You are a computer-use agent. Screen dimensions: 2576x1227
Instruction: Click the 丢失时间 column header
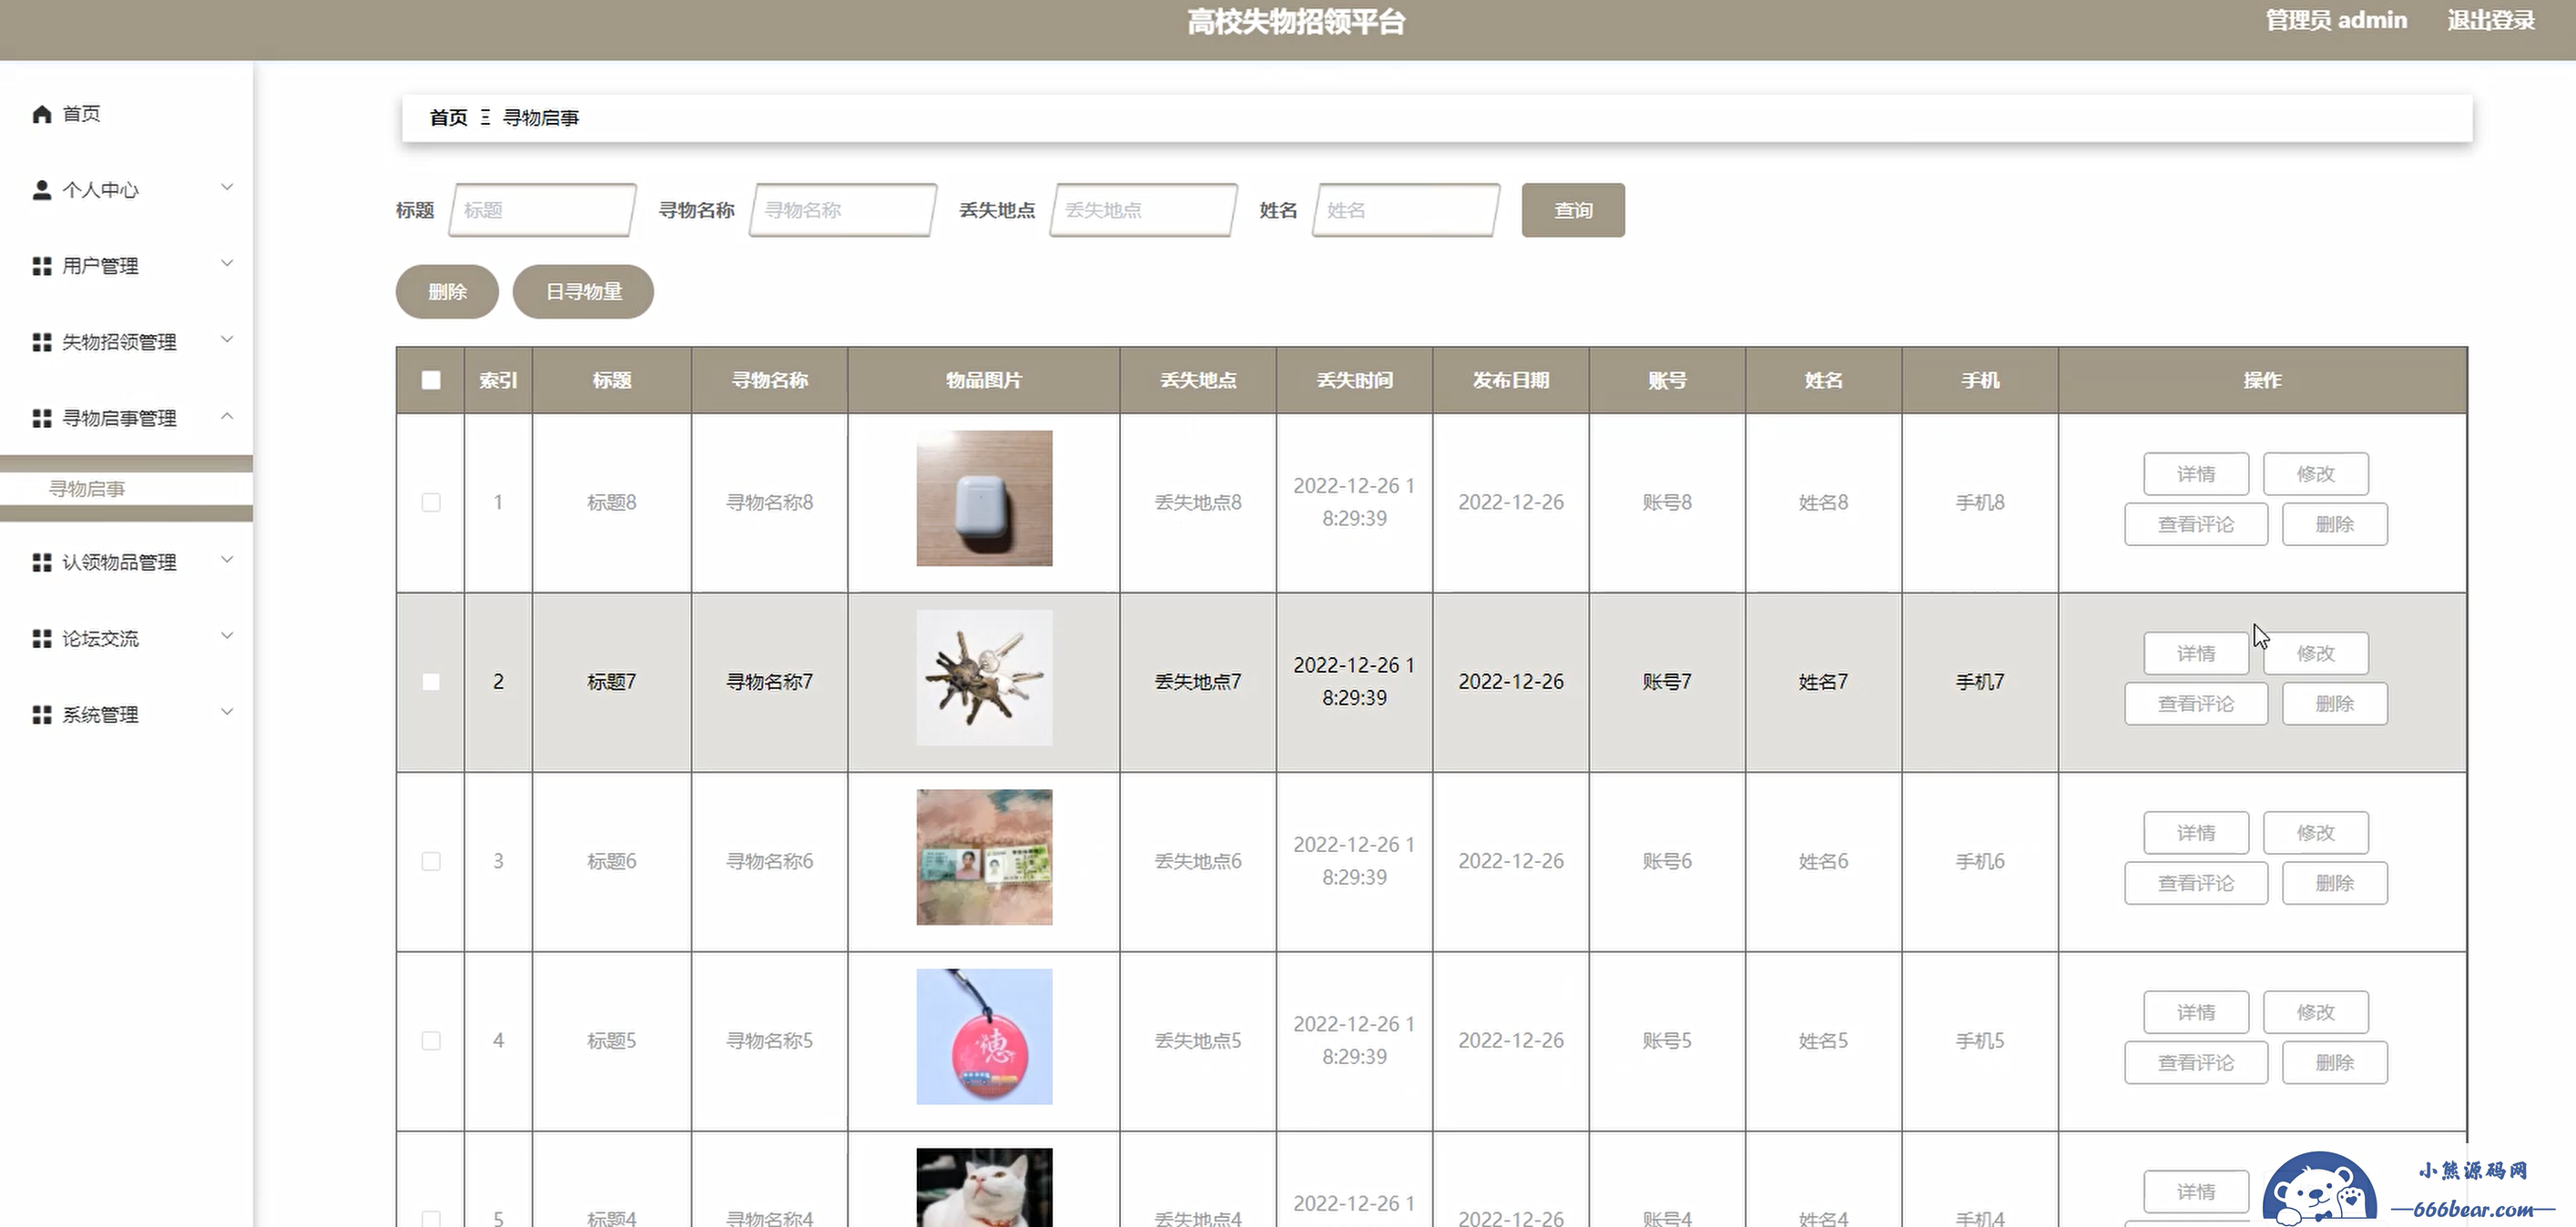tap(1354, 380)
